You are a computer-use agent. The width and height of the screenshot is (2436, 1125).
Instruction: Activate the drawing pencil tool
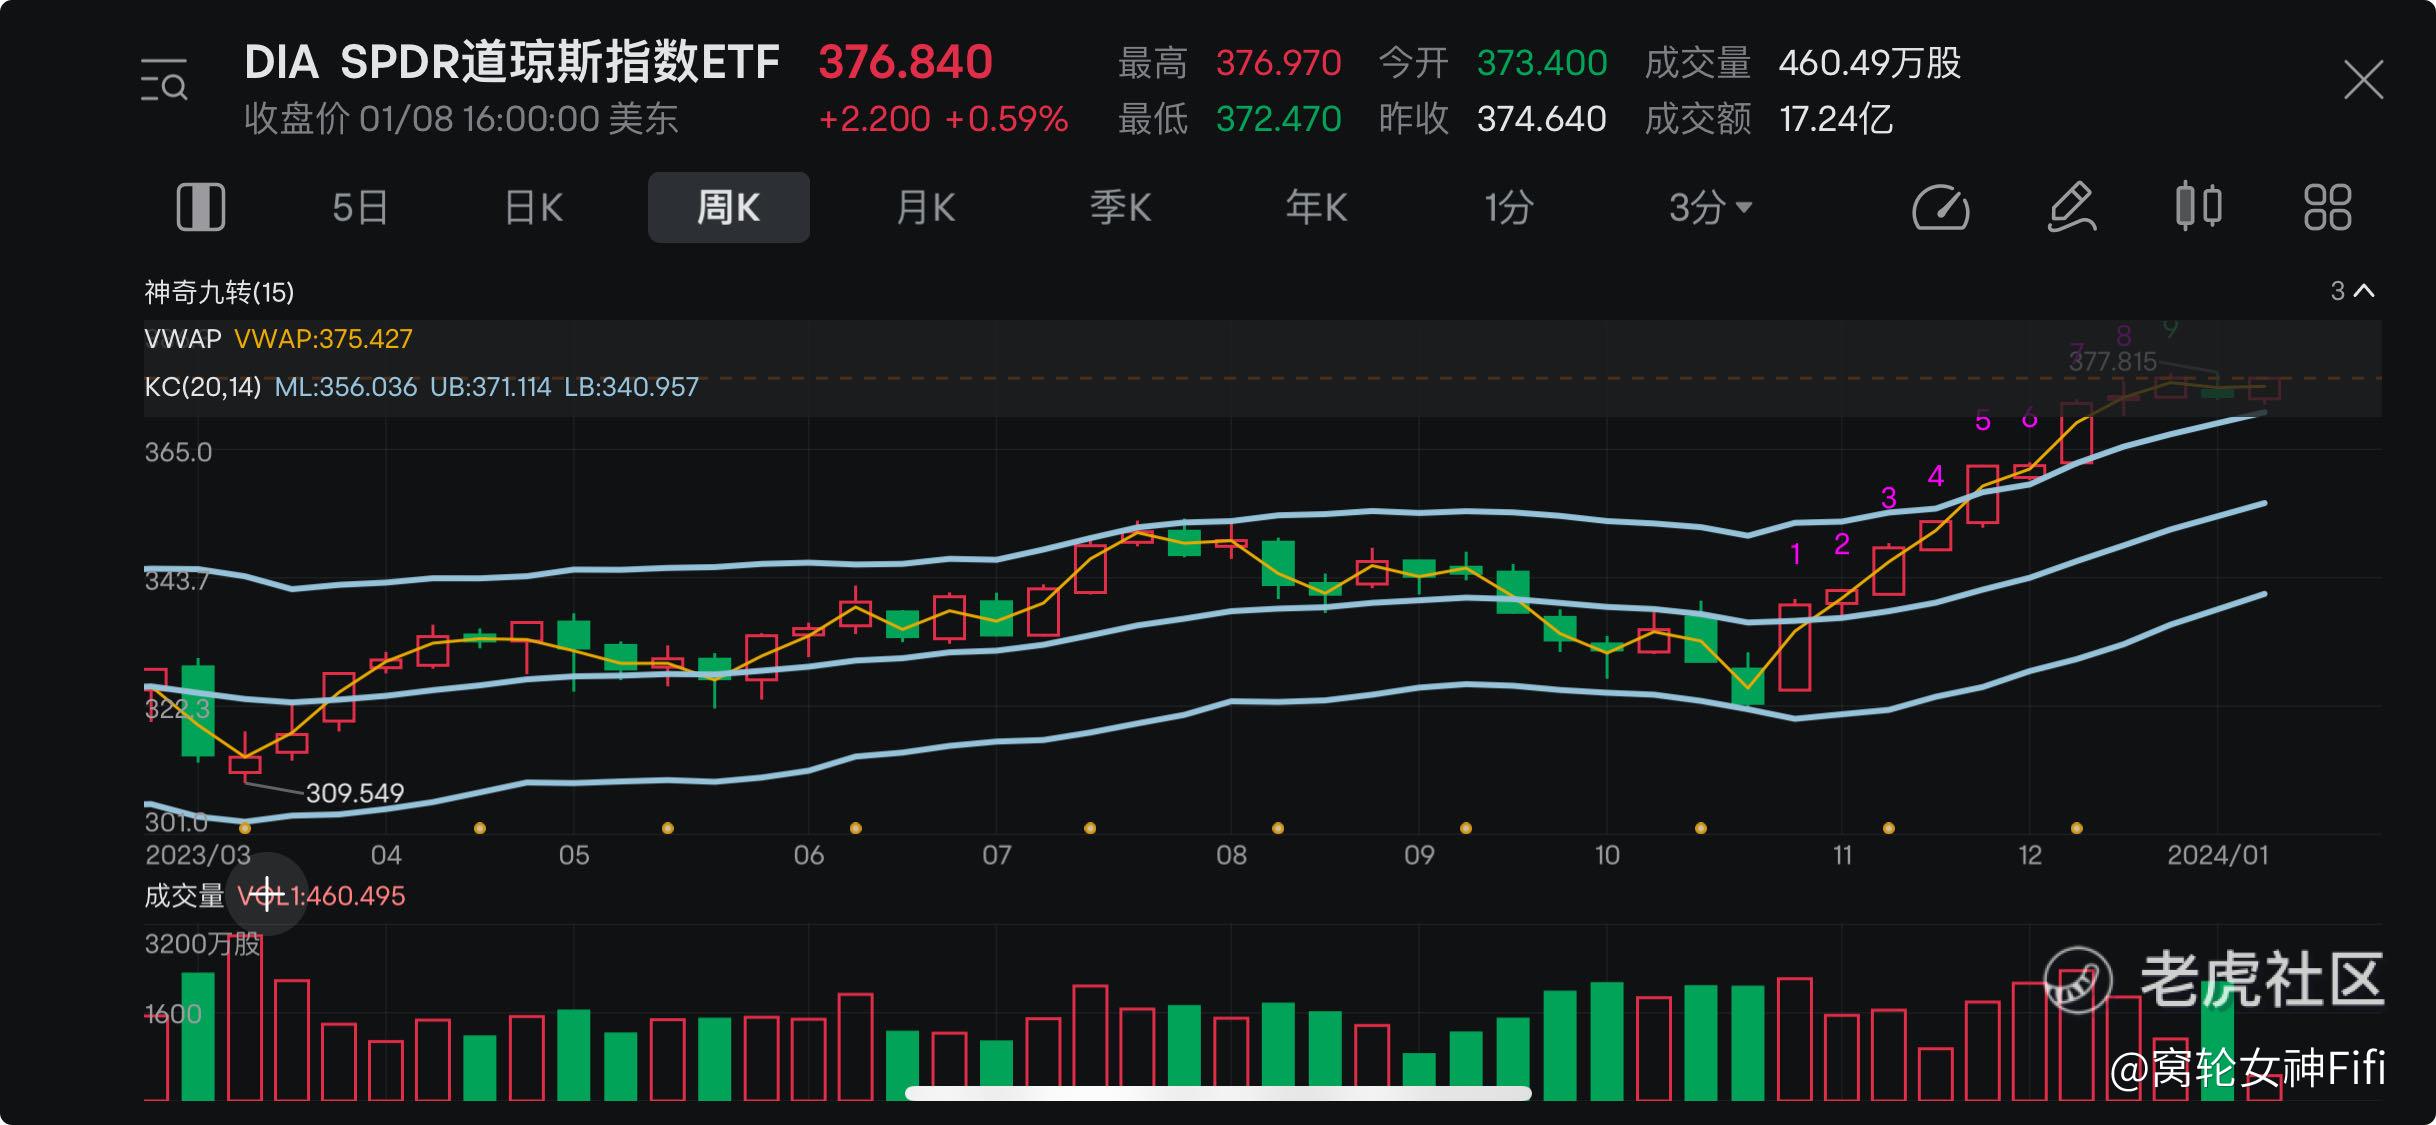point(2071,208)
